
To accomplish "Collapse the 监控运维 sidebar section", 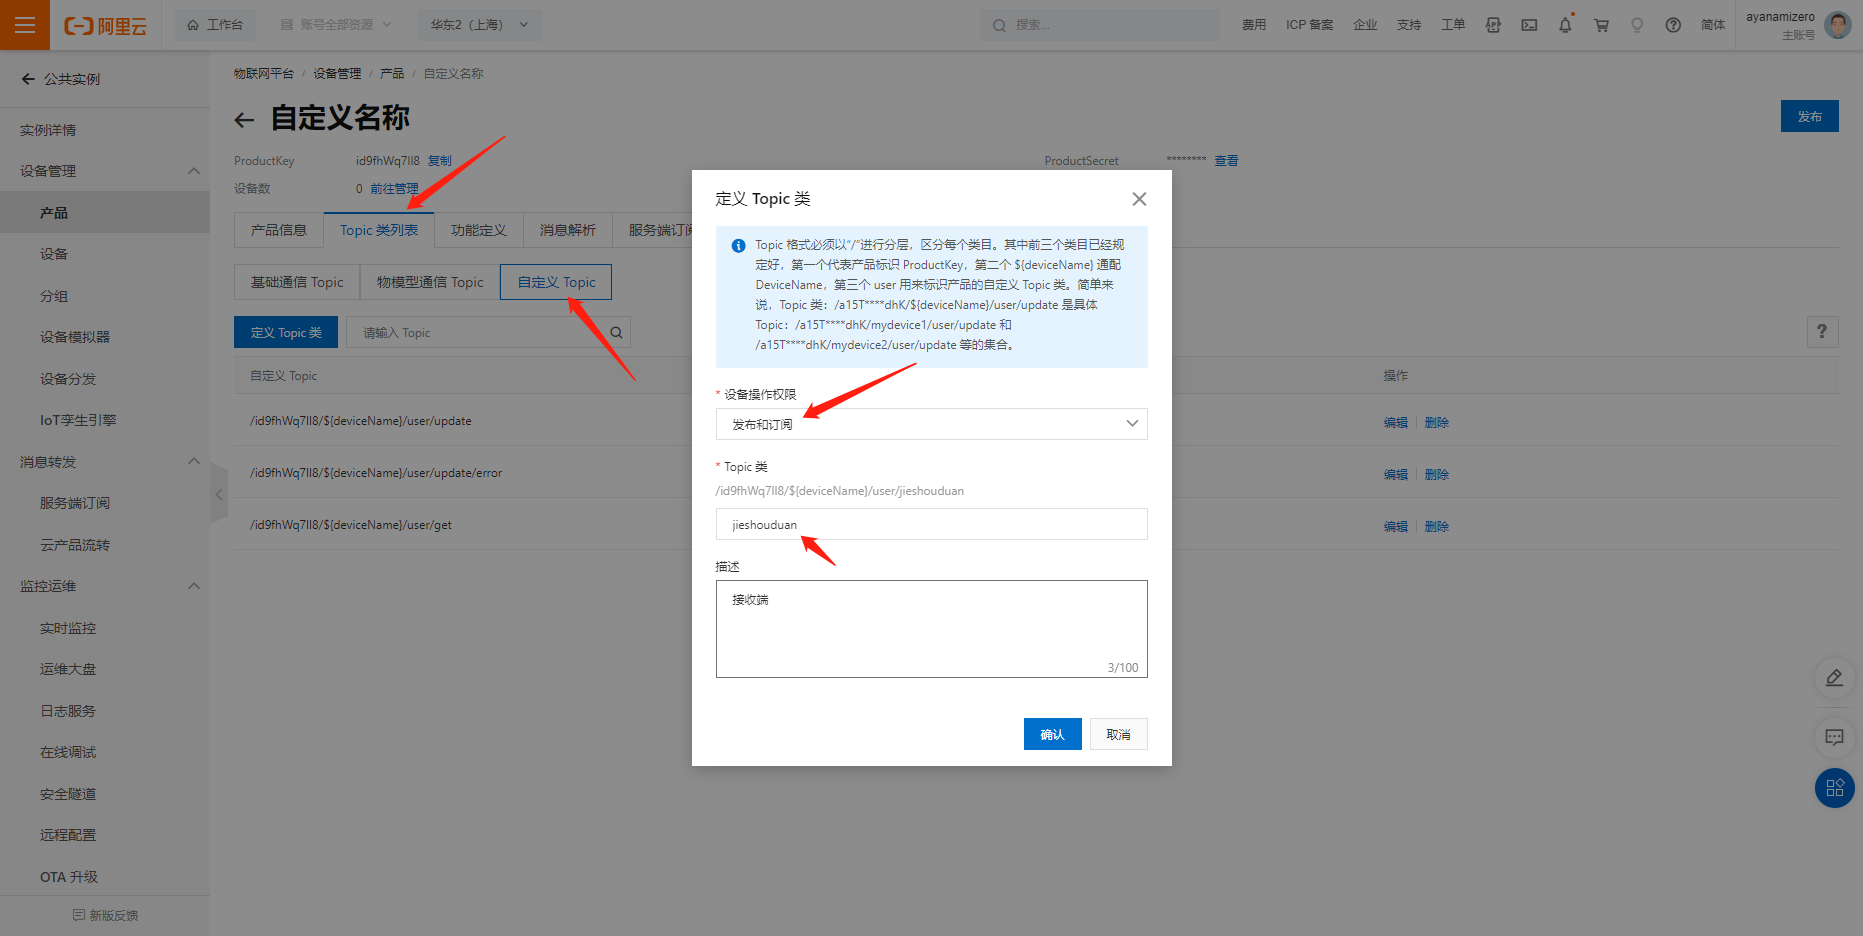I will point(194,586).
